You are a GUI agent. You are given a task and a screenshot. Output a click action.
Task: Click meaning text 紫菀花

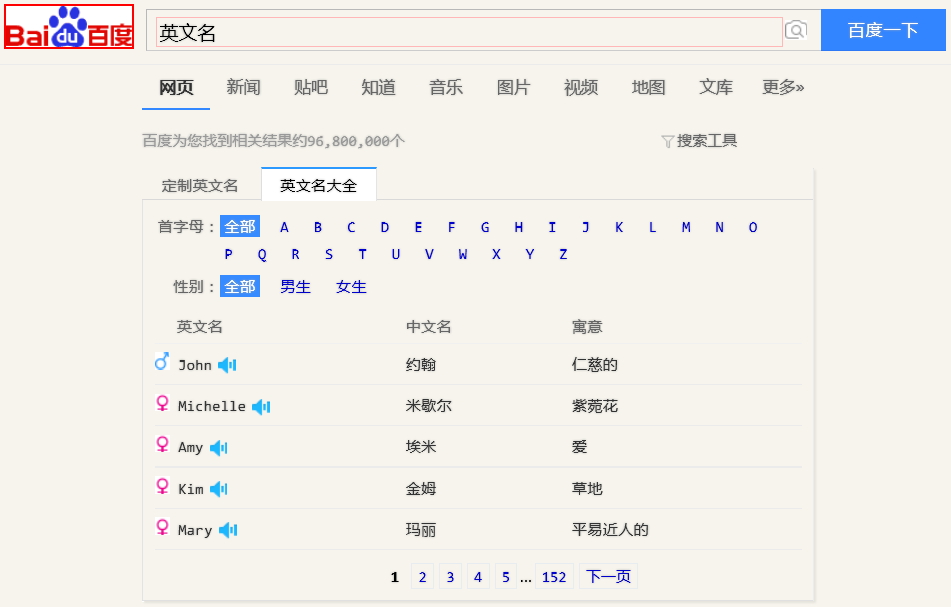[x=594, y=406]
